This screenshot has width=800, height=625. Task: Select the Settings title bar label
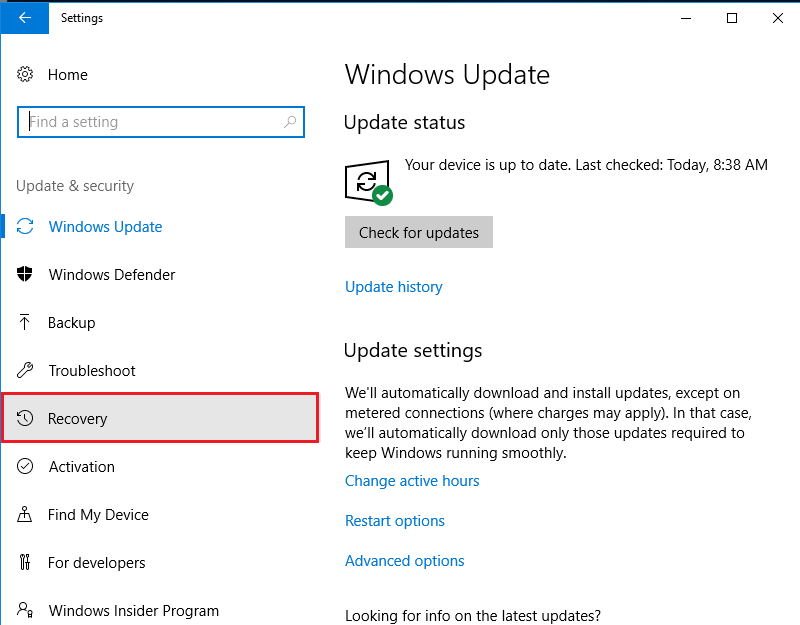click(x=82, y=18)
